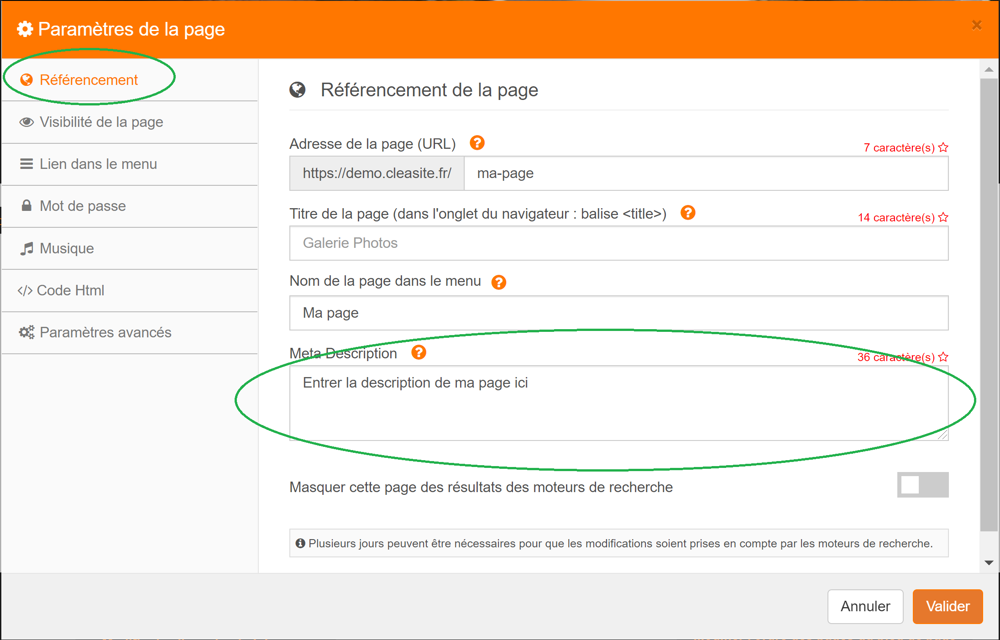Click the help icon beside Titre de la page
Viewport: 1000px width, 640px height.
point(688,213)
